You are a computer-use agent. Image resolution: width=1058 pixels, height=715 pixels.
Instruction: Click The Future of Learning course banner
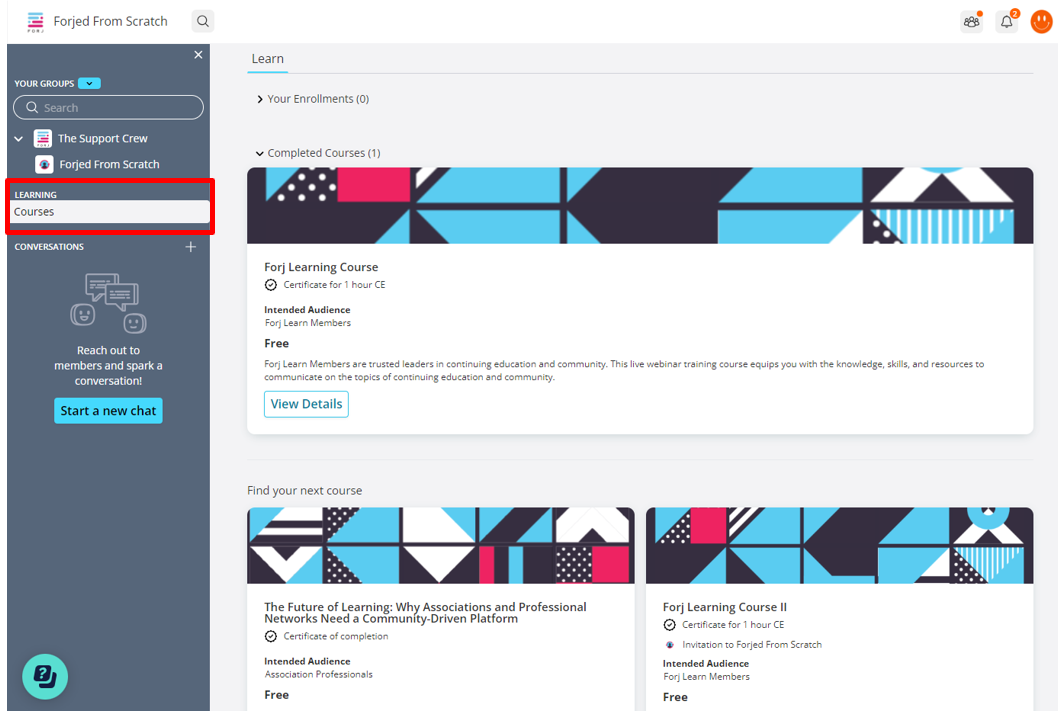441,546
